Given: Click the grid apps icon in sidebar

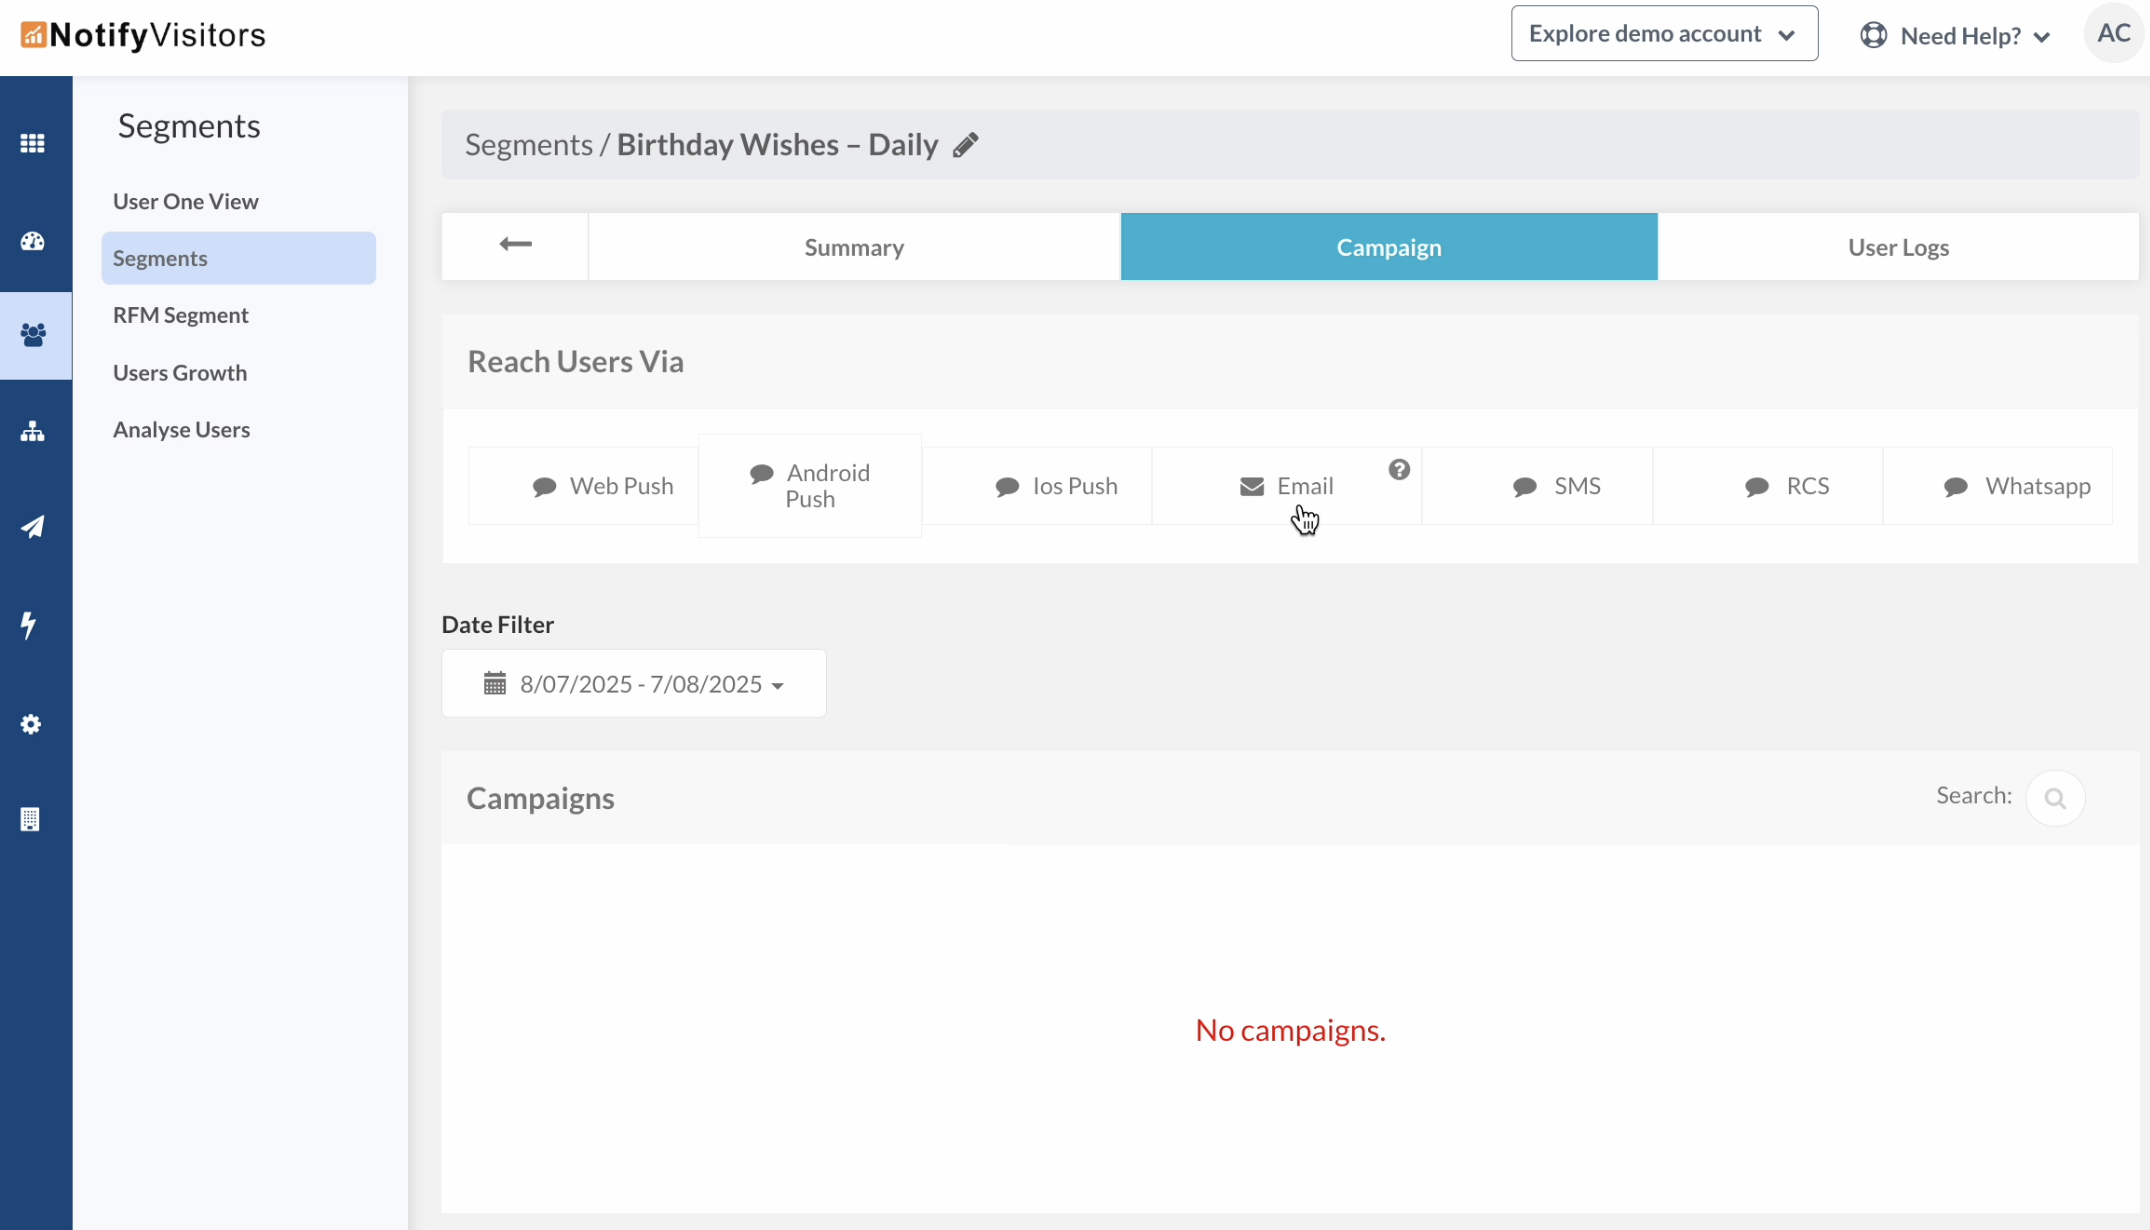Looking at the screenshot, I should point(32,143).
